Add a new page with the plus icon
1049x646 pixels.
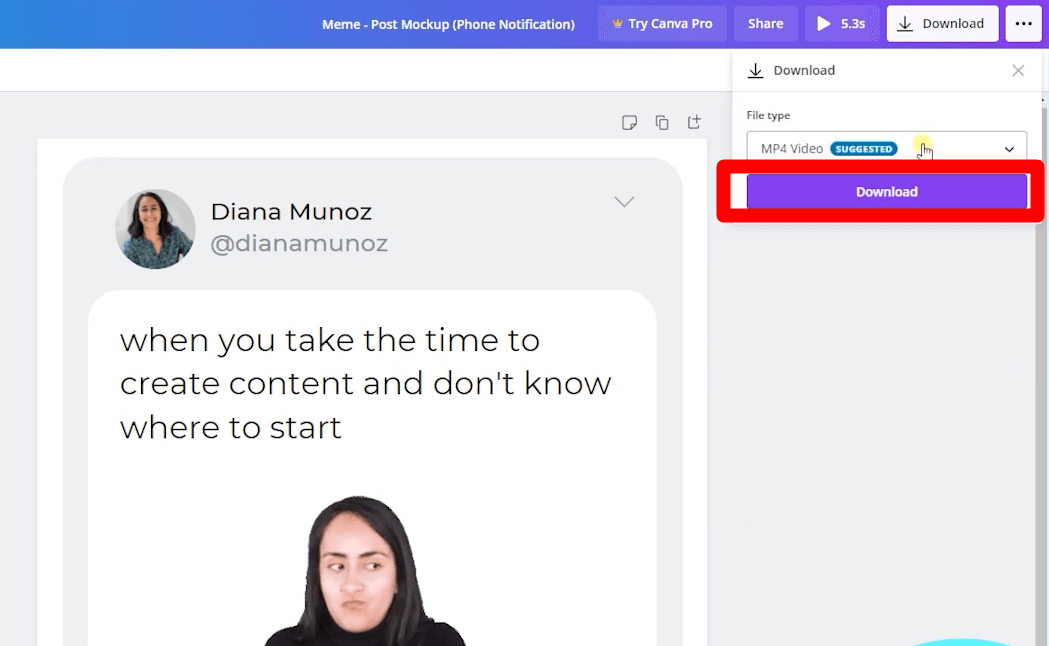[694, 122]
